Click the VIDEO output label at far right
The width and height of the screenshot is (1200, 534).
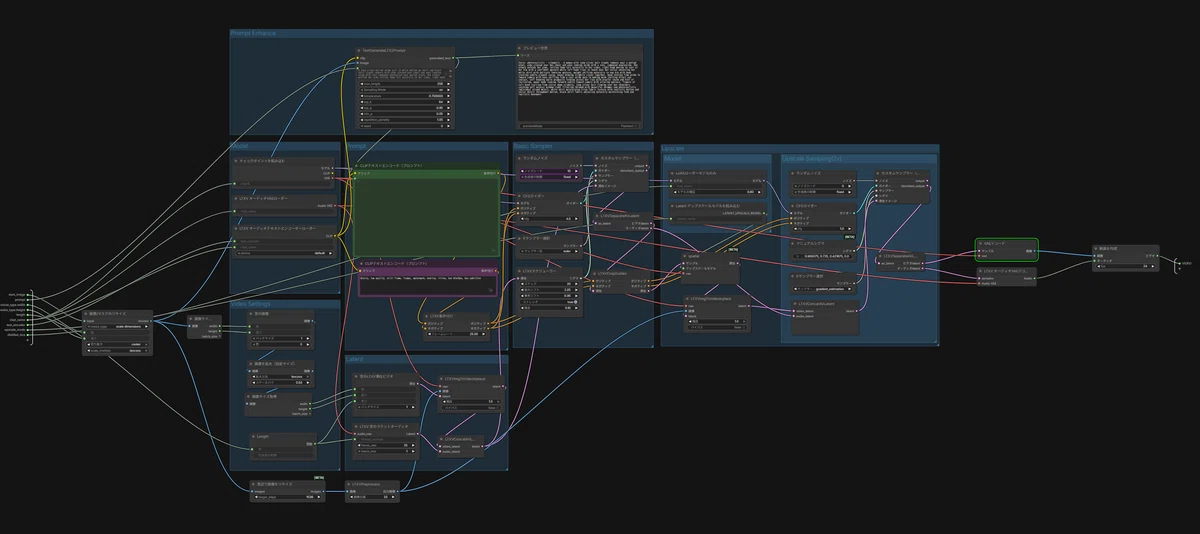coord(1186,263)
